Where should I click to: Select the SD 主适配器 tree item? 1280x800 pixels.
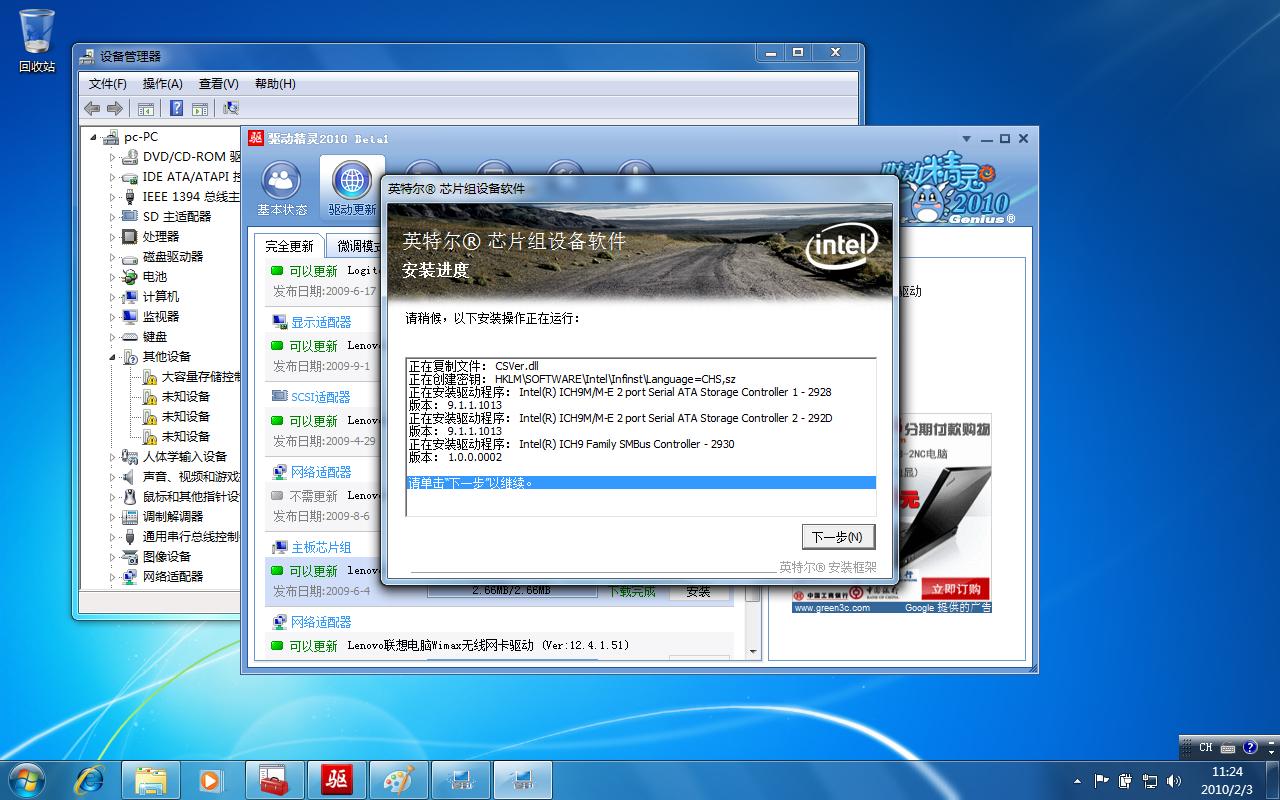point(177,216)
